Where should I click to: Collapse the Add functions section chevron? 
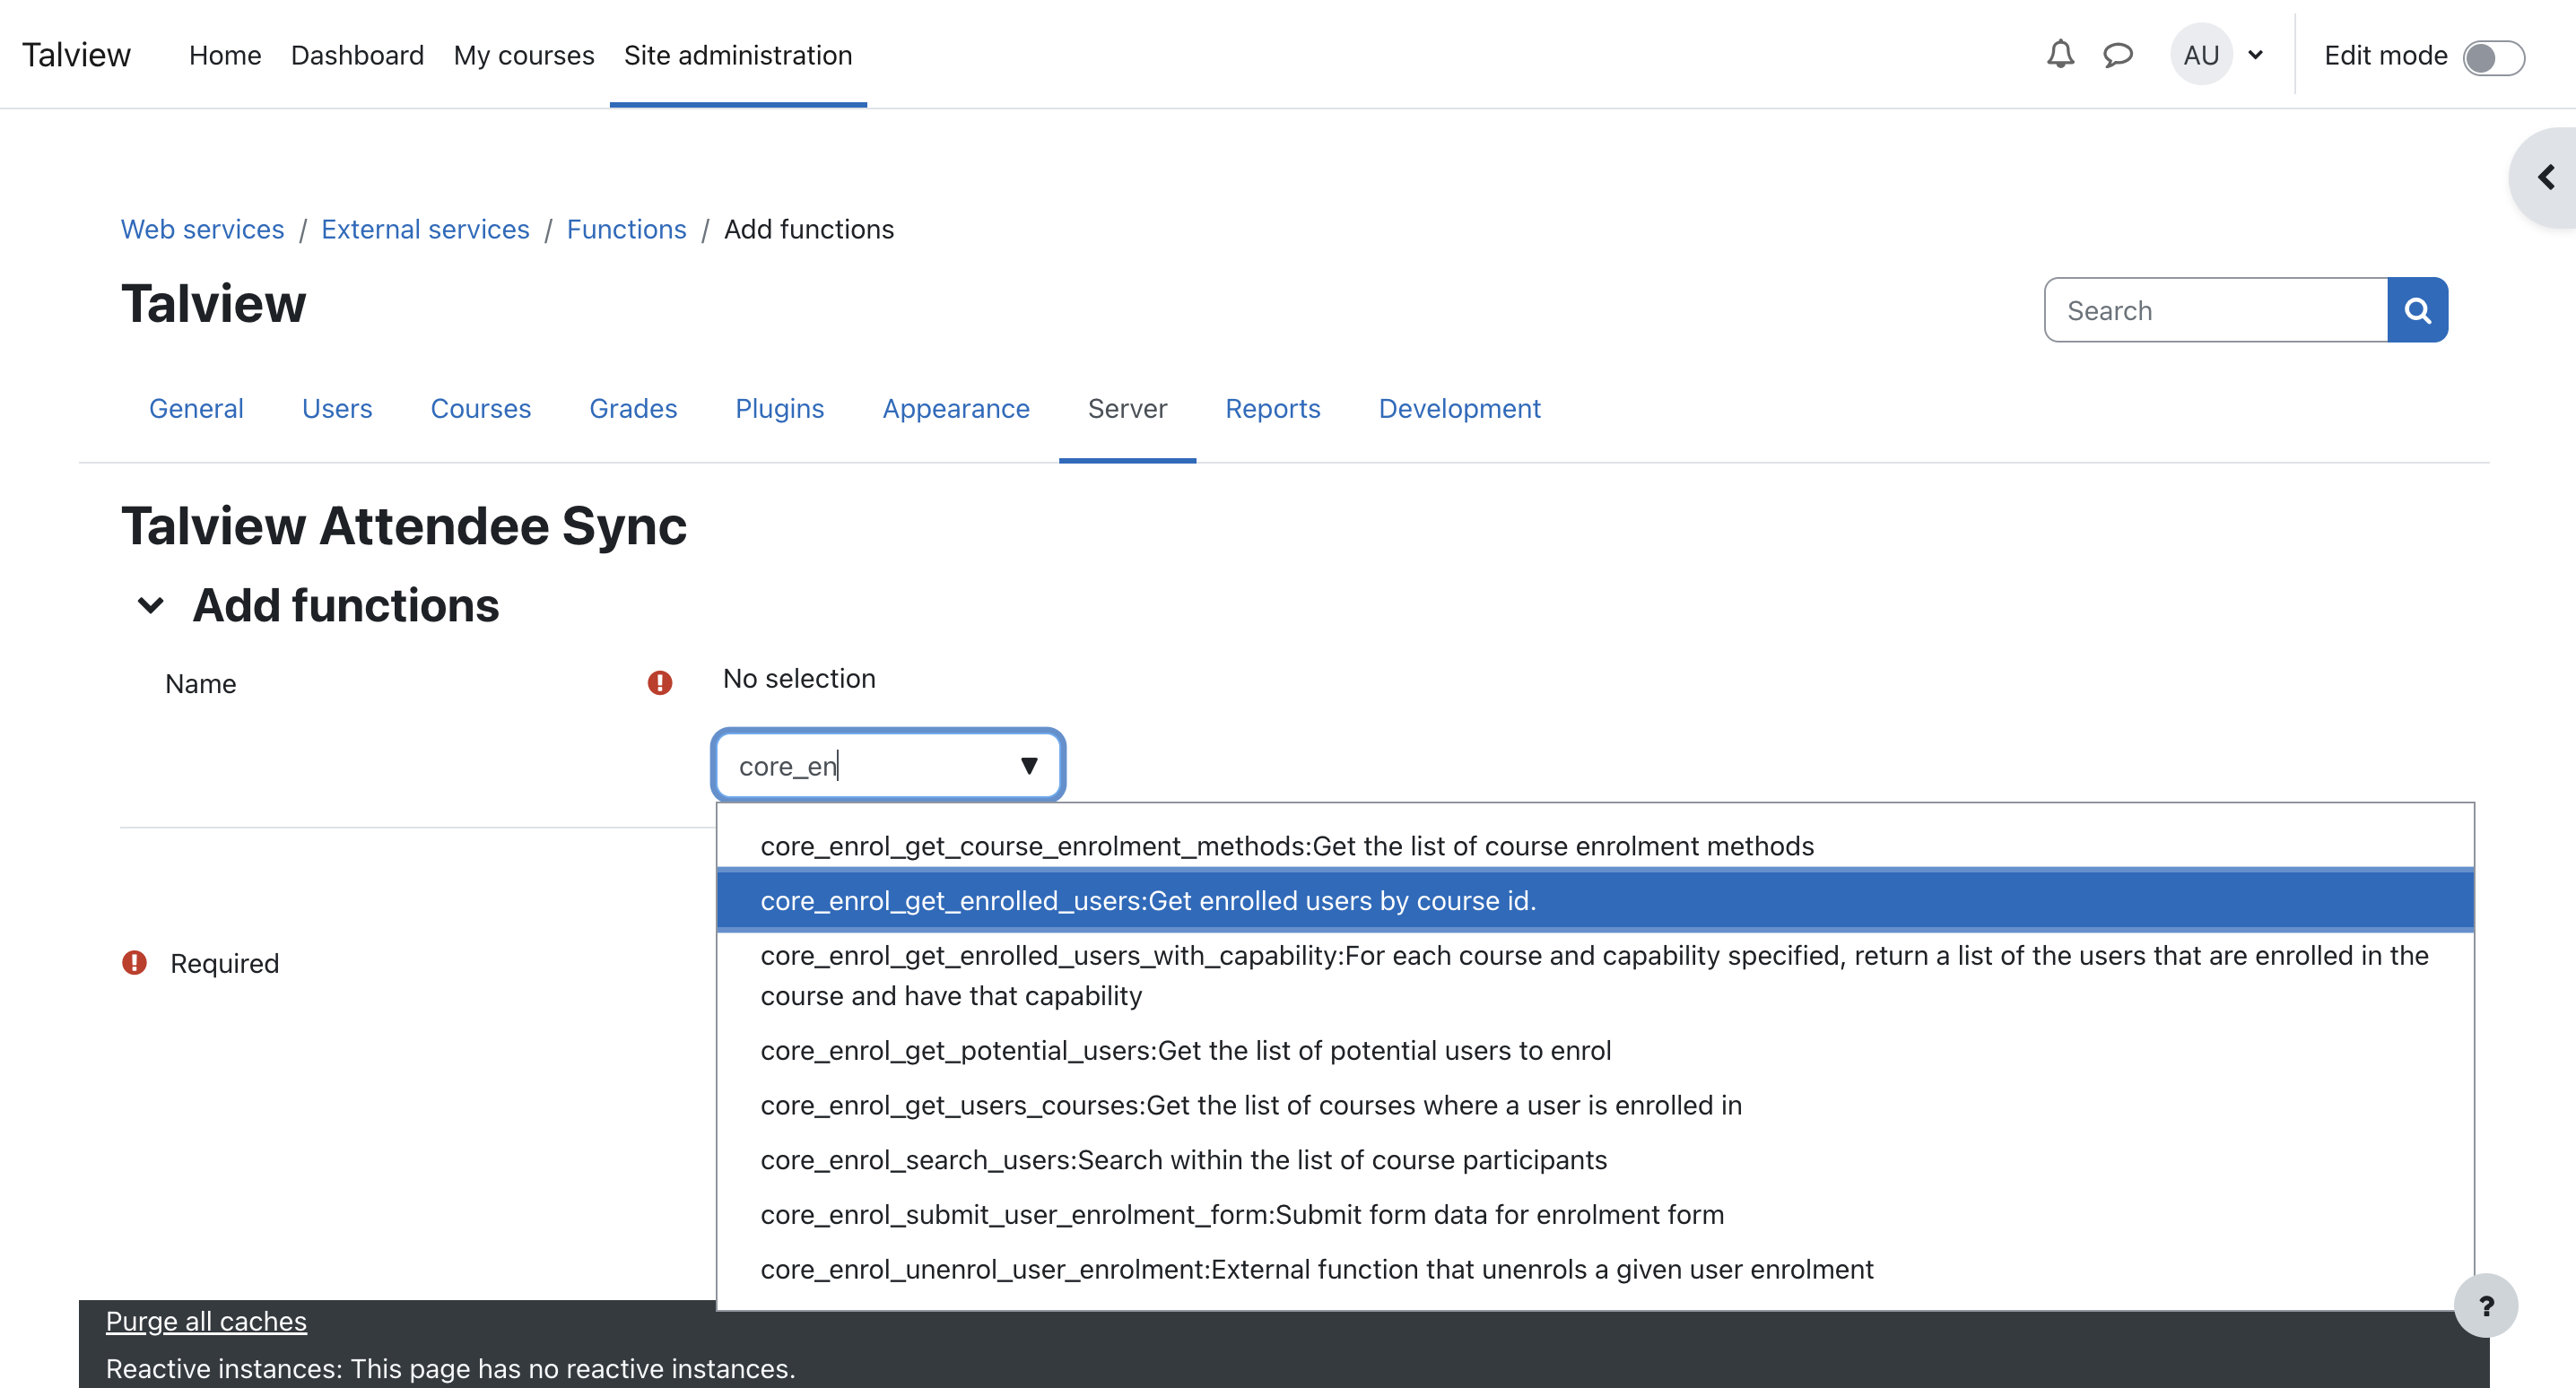coord(151,606)
